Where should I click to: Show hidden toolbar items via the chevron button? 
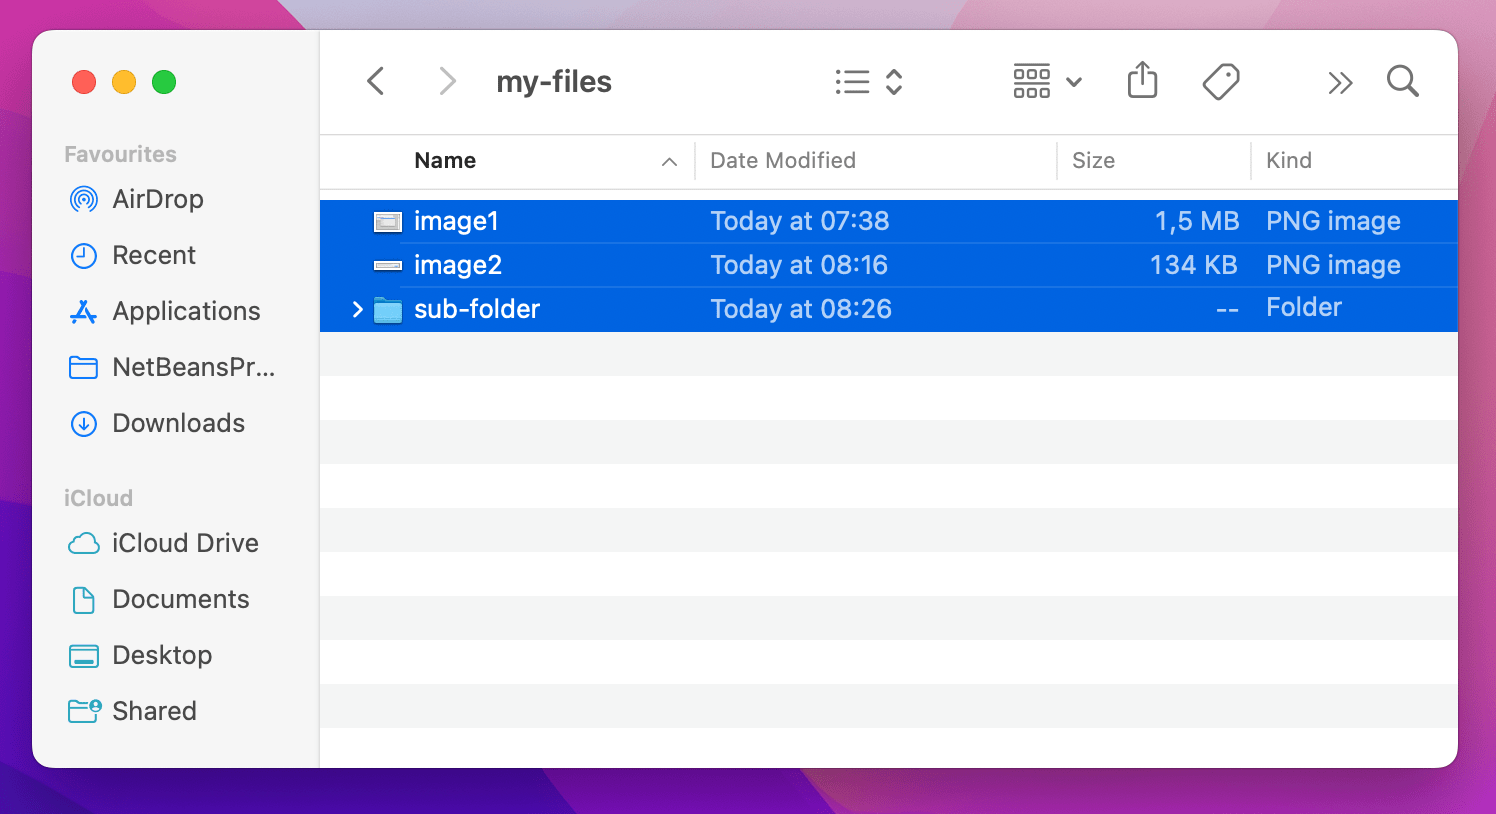1340,81
